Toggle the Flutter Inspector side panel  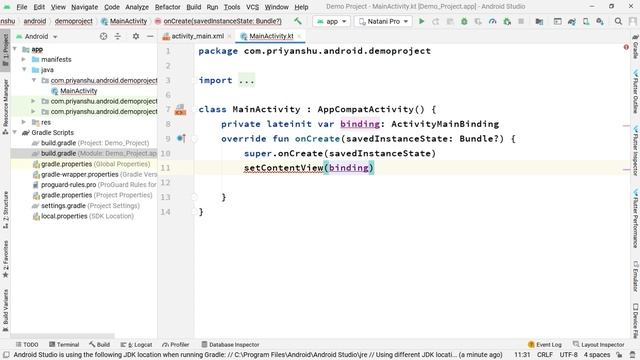point(635,151)
